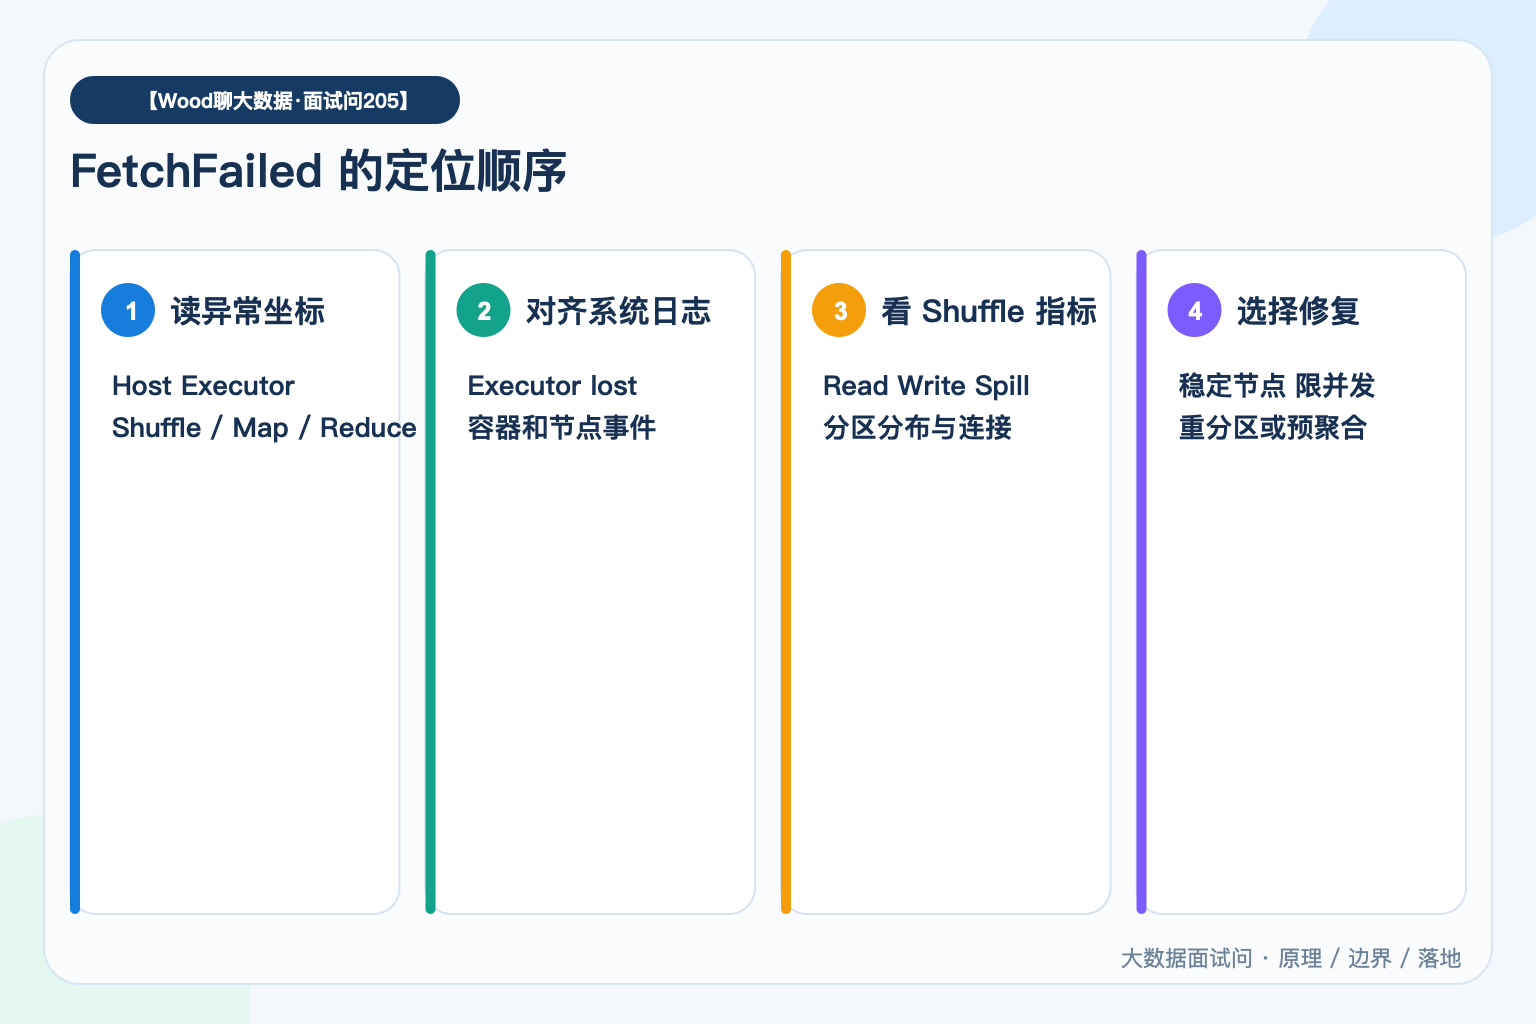The height and width of the screenshot is (1024, 1536).
Task: Click the purple number 4 badge
Action: pos(1195,310)
